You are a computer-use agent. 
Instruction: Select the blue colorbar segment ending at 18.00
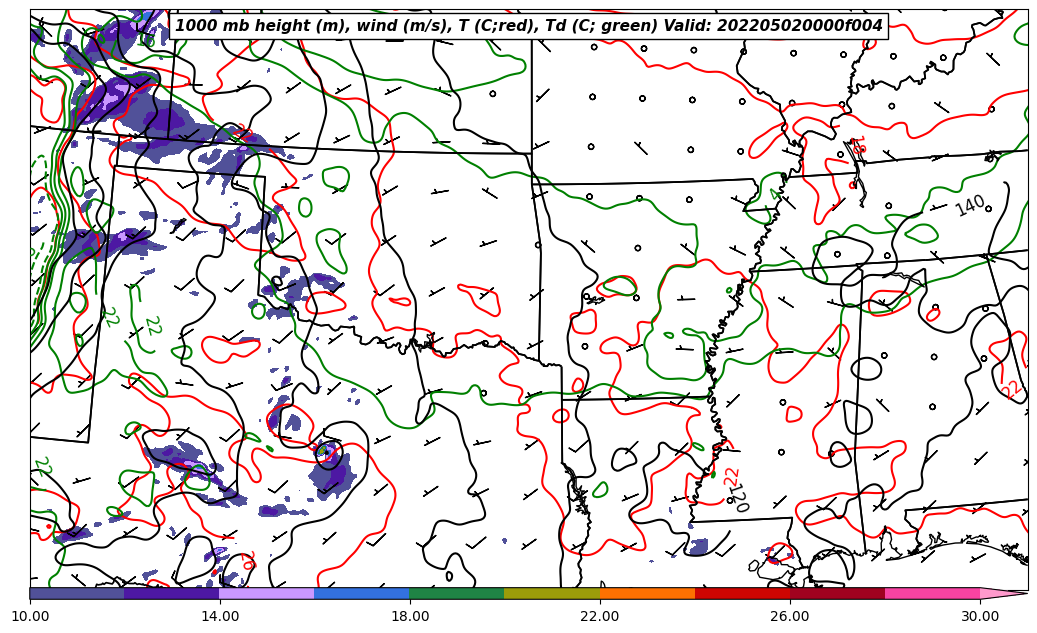pyautogui.click(x=362, y=593)
